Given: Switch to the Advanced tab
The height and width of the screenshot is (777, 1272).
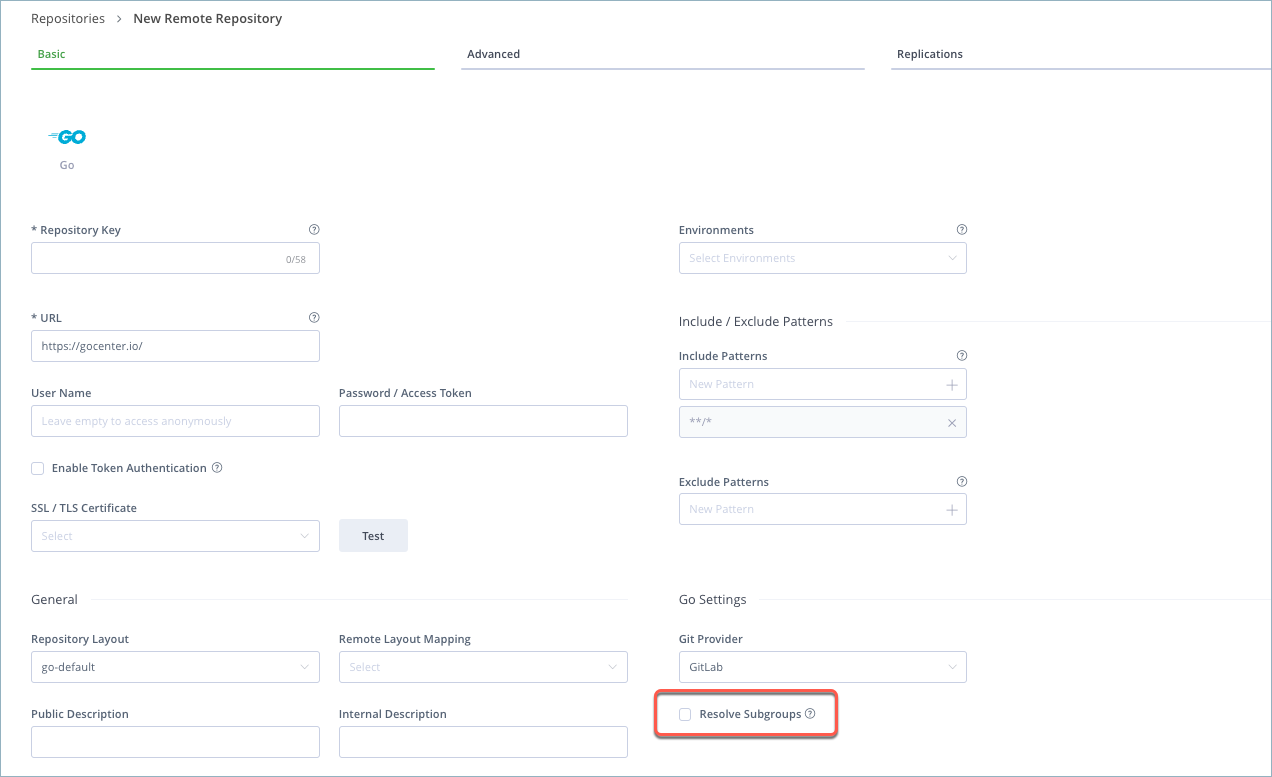Looking at the screenshot, I should click(493, 54).
